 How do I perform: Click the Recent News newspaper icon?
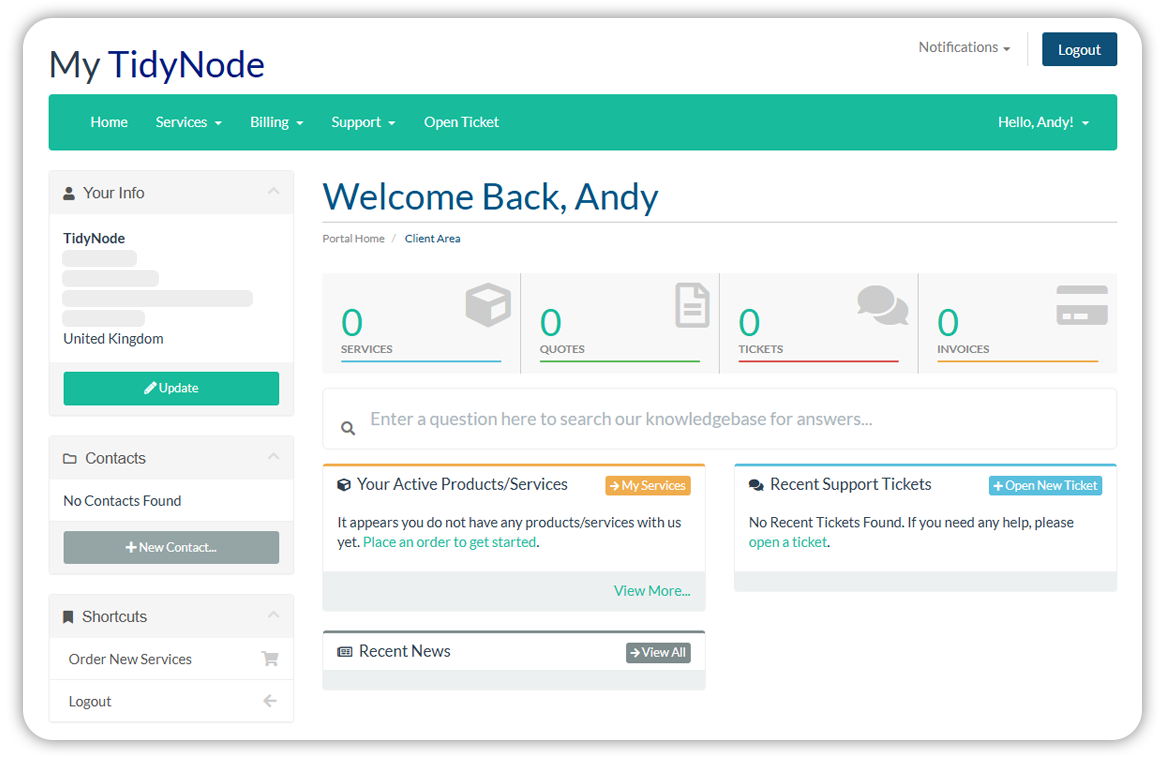tap(345, 652)
